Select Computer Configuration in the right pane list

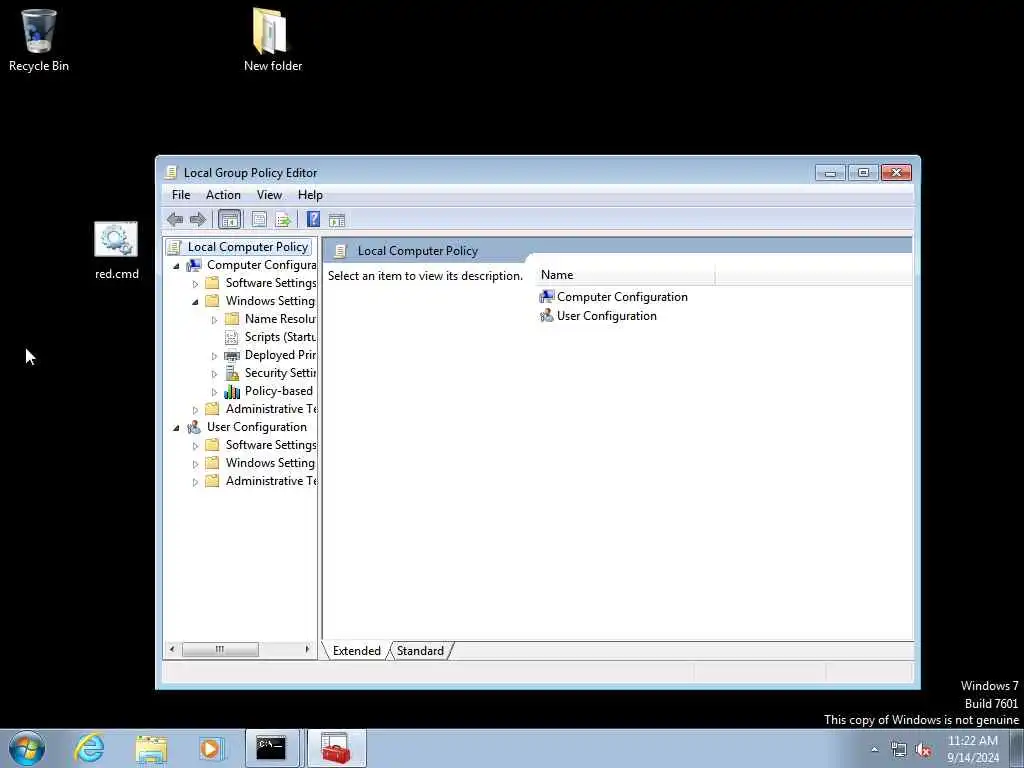click(613, 296)
